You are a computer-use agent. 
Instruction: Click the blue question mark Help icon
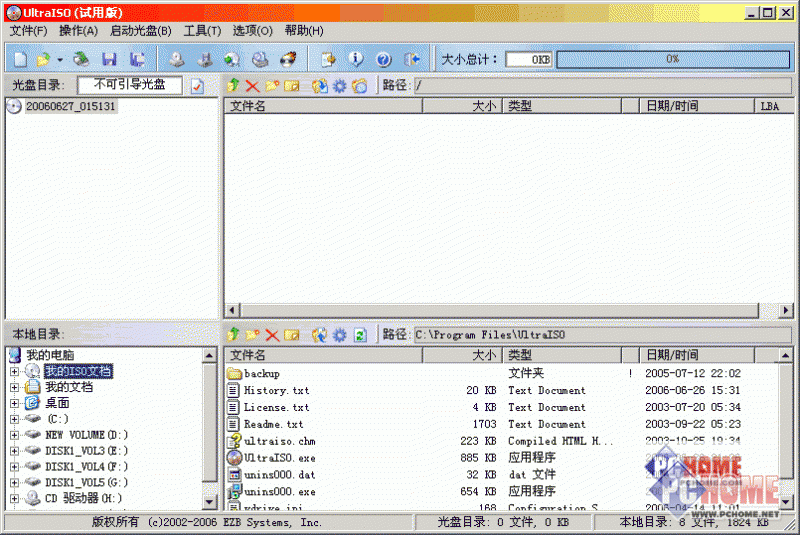click(x=384, y=59)
